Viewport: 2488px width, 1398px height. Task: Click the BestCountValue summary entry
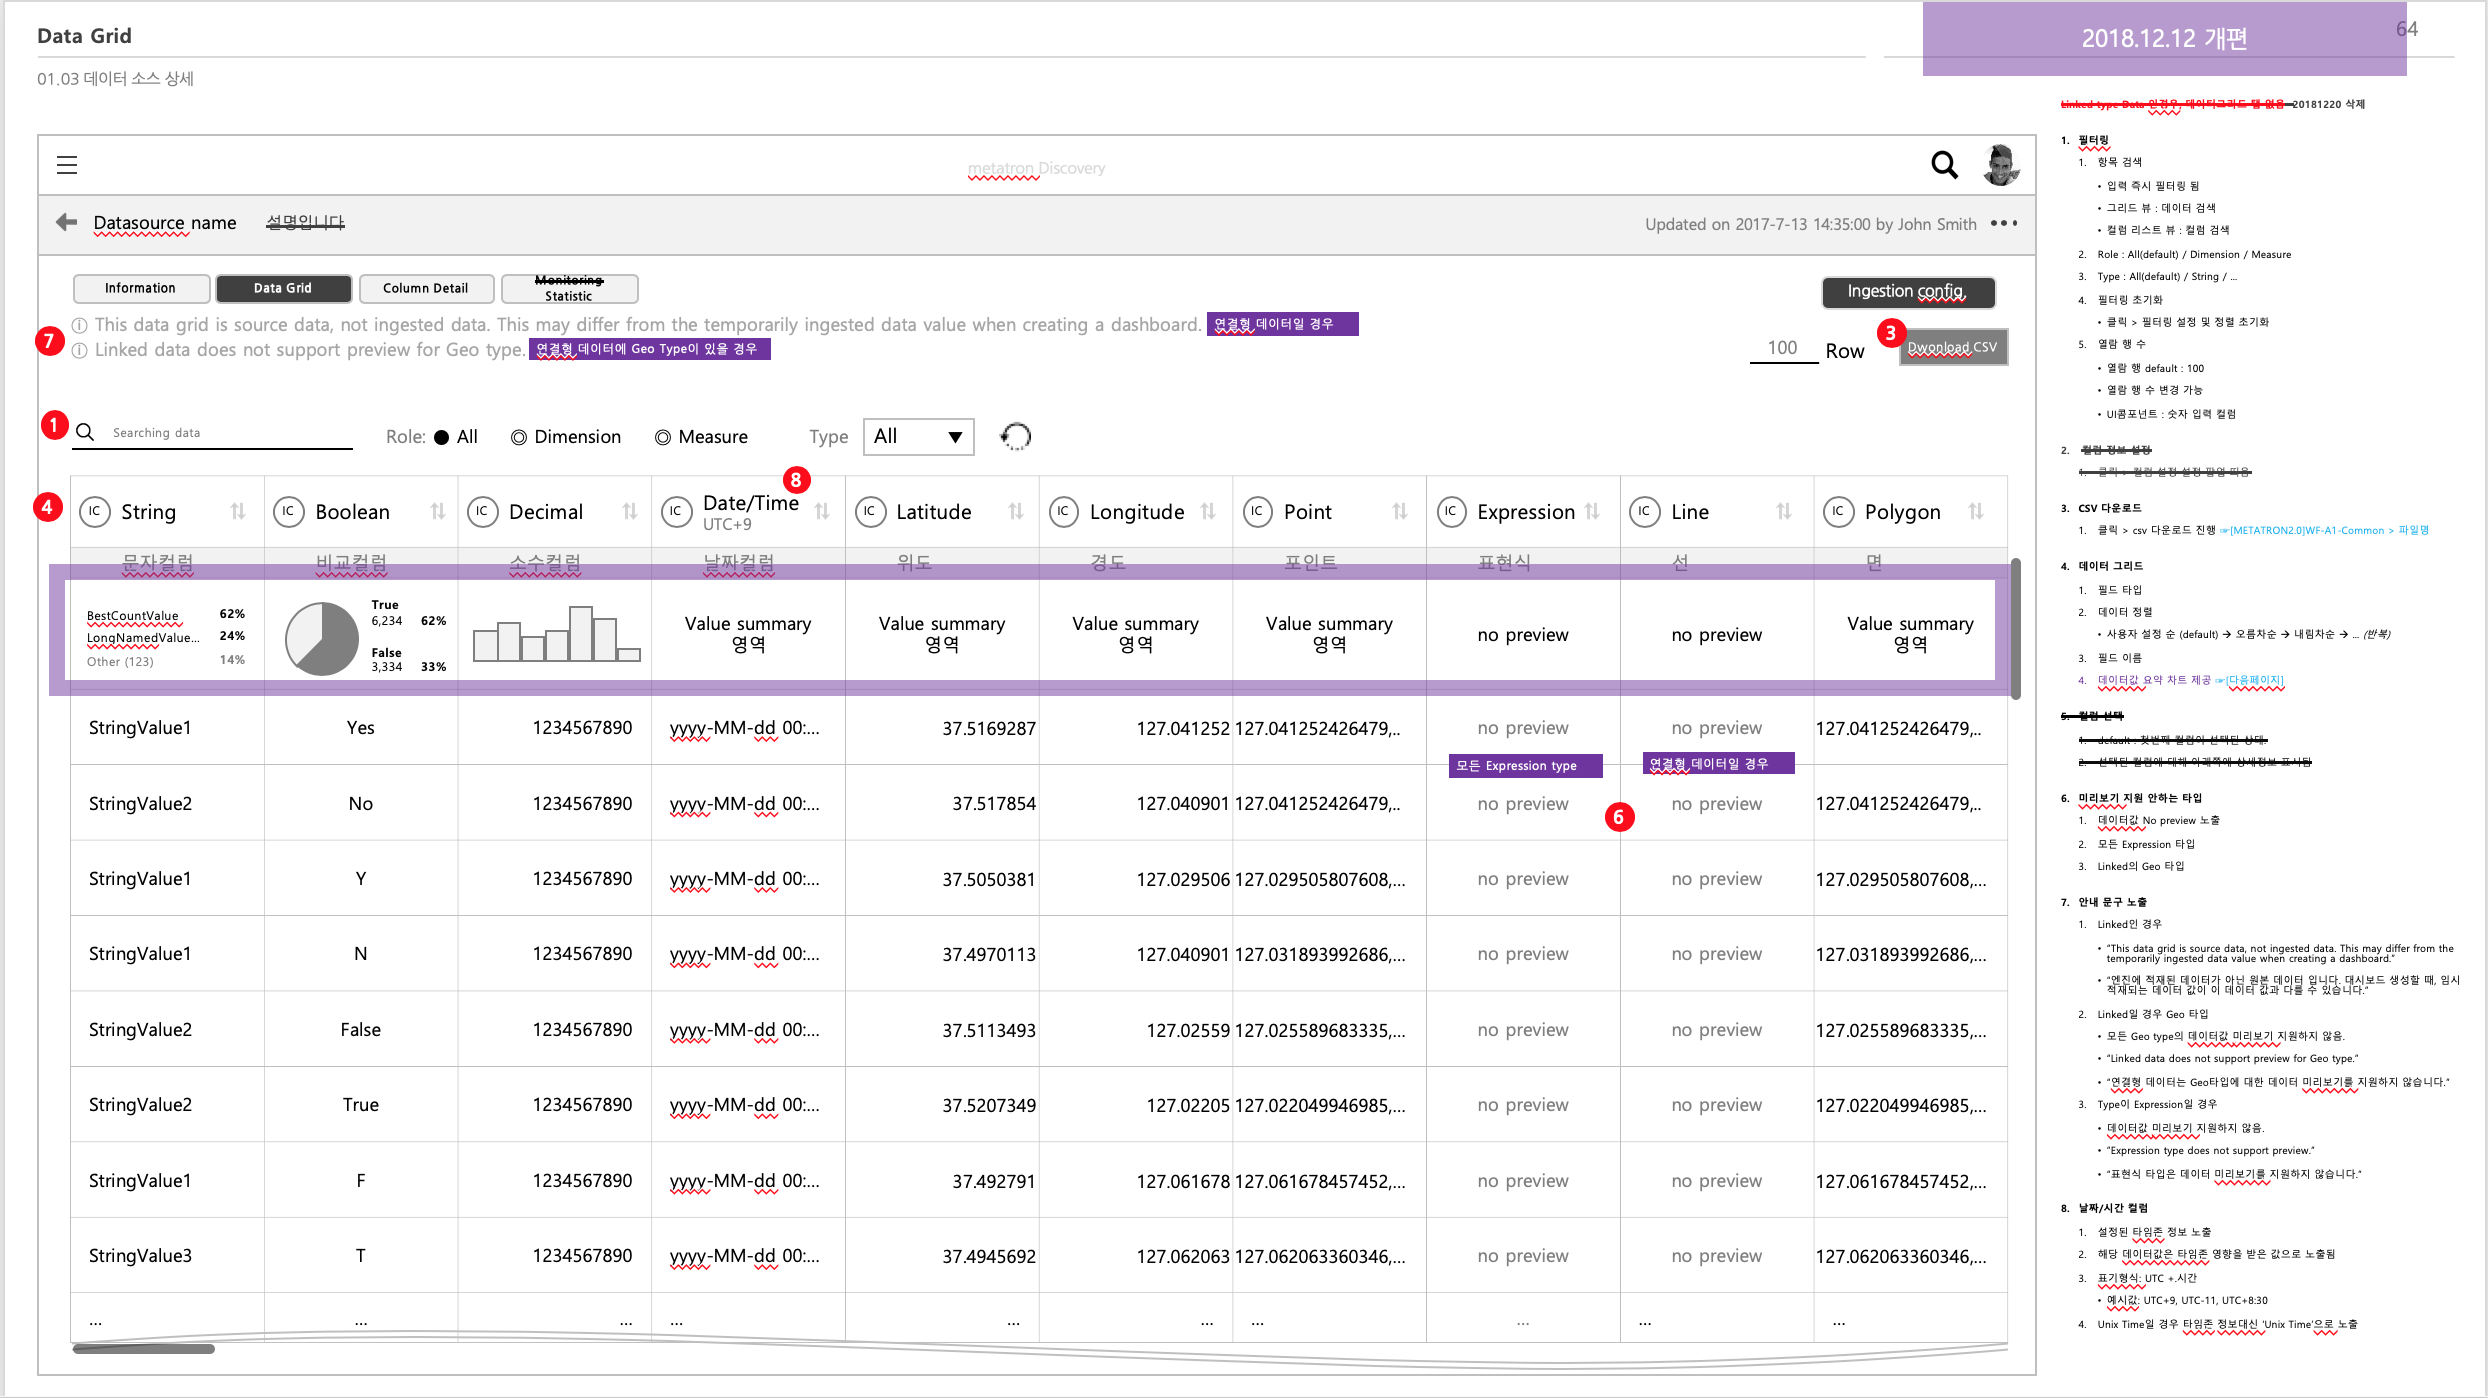tap(133, 615)
